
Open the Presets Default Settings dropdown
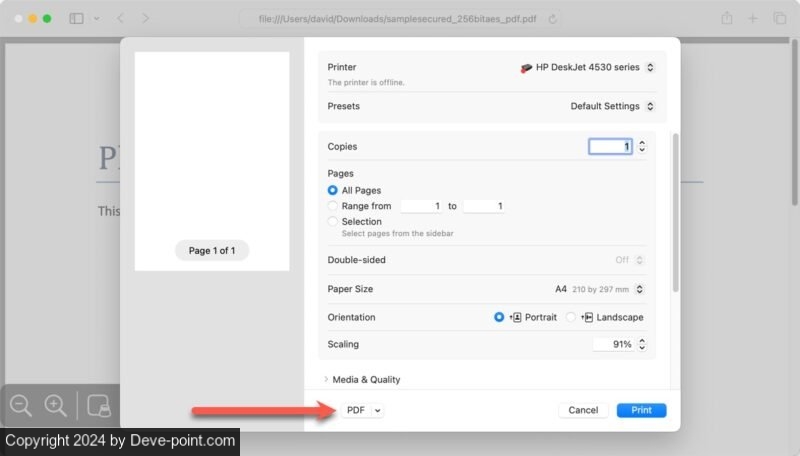[612, 106]
